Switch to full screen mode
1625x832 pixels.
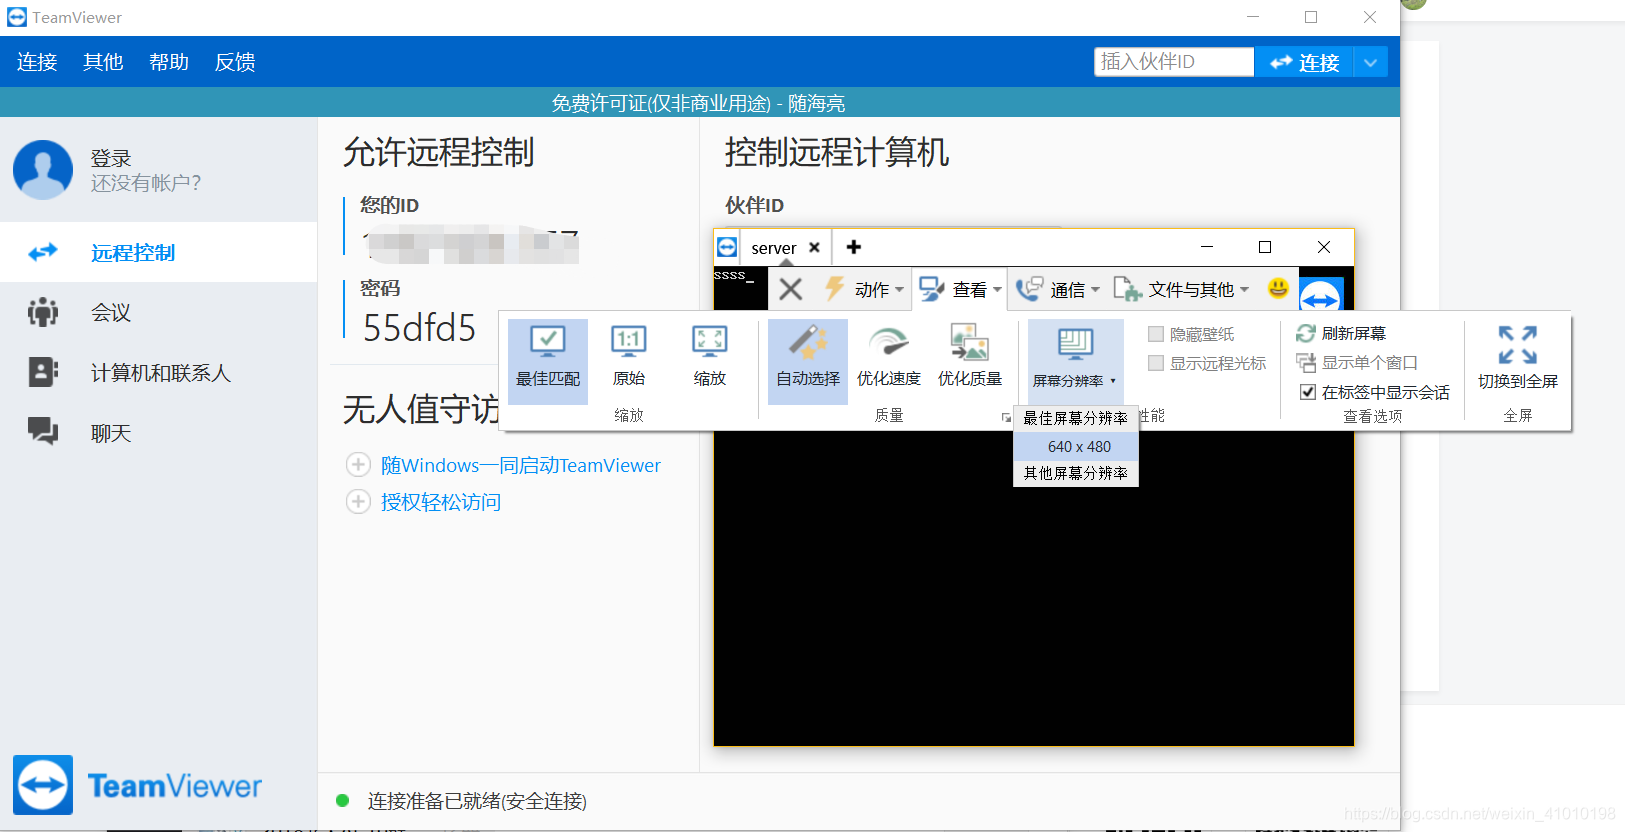coord(1518,358)
